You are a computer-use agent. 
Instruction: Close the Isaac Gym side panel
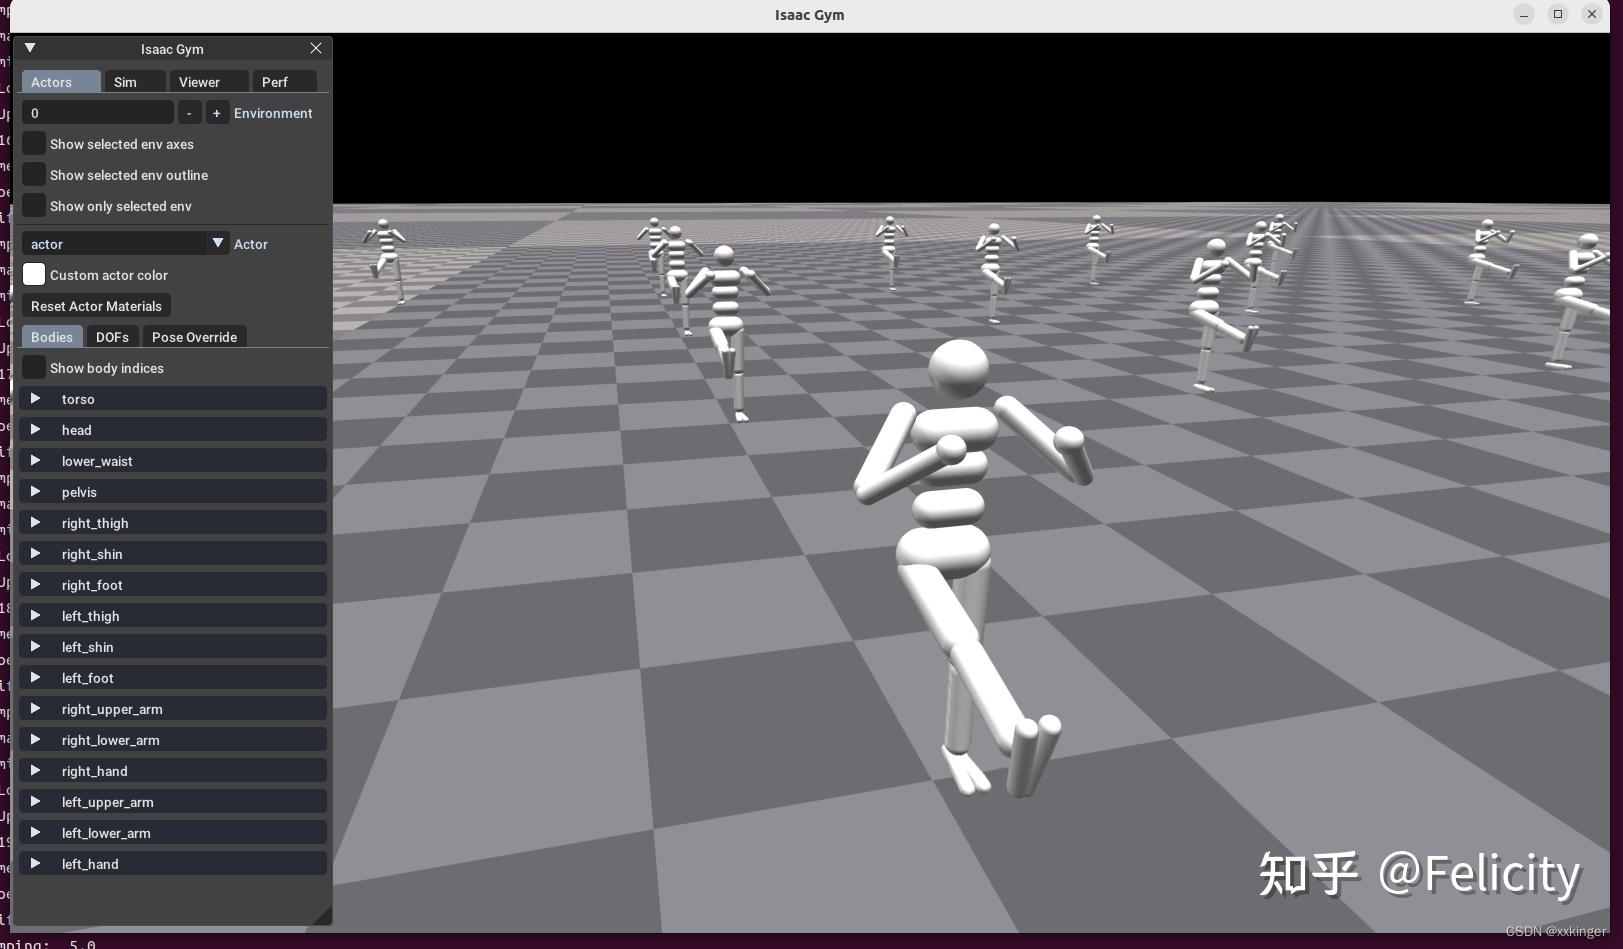pyautogui.click(x=316, y=48)
